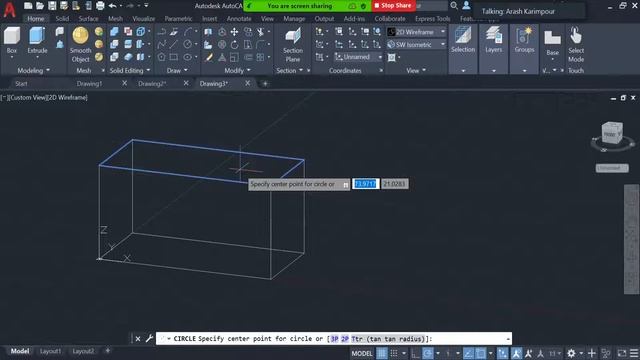Toggle object snap tracking in status bar
Viewport: 640px width, 360px height.
click(468, 353)
